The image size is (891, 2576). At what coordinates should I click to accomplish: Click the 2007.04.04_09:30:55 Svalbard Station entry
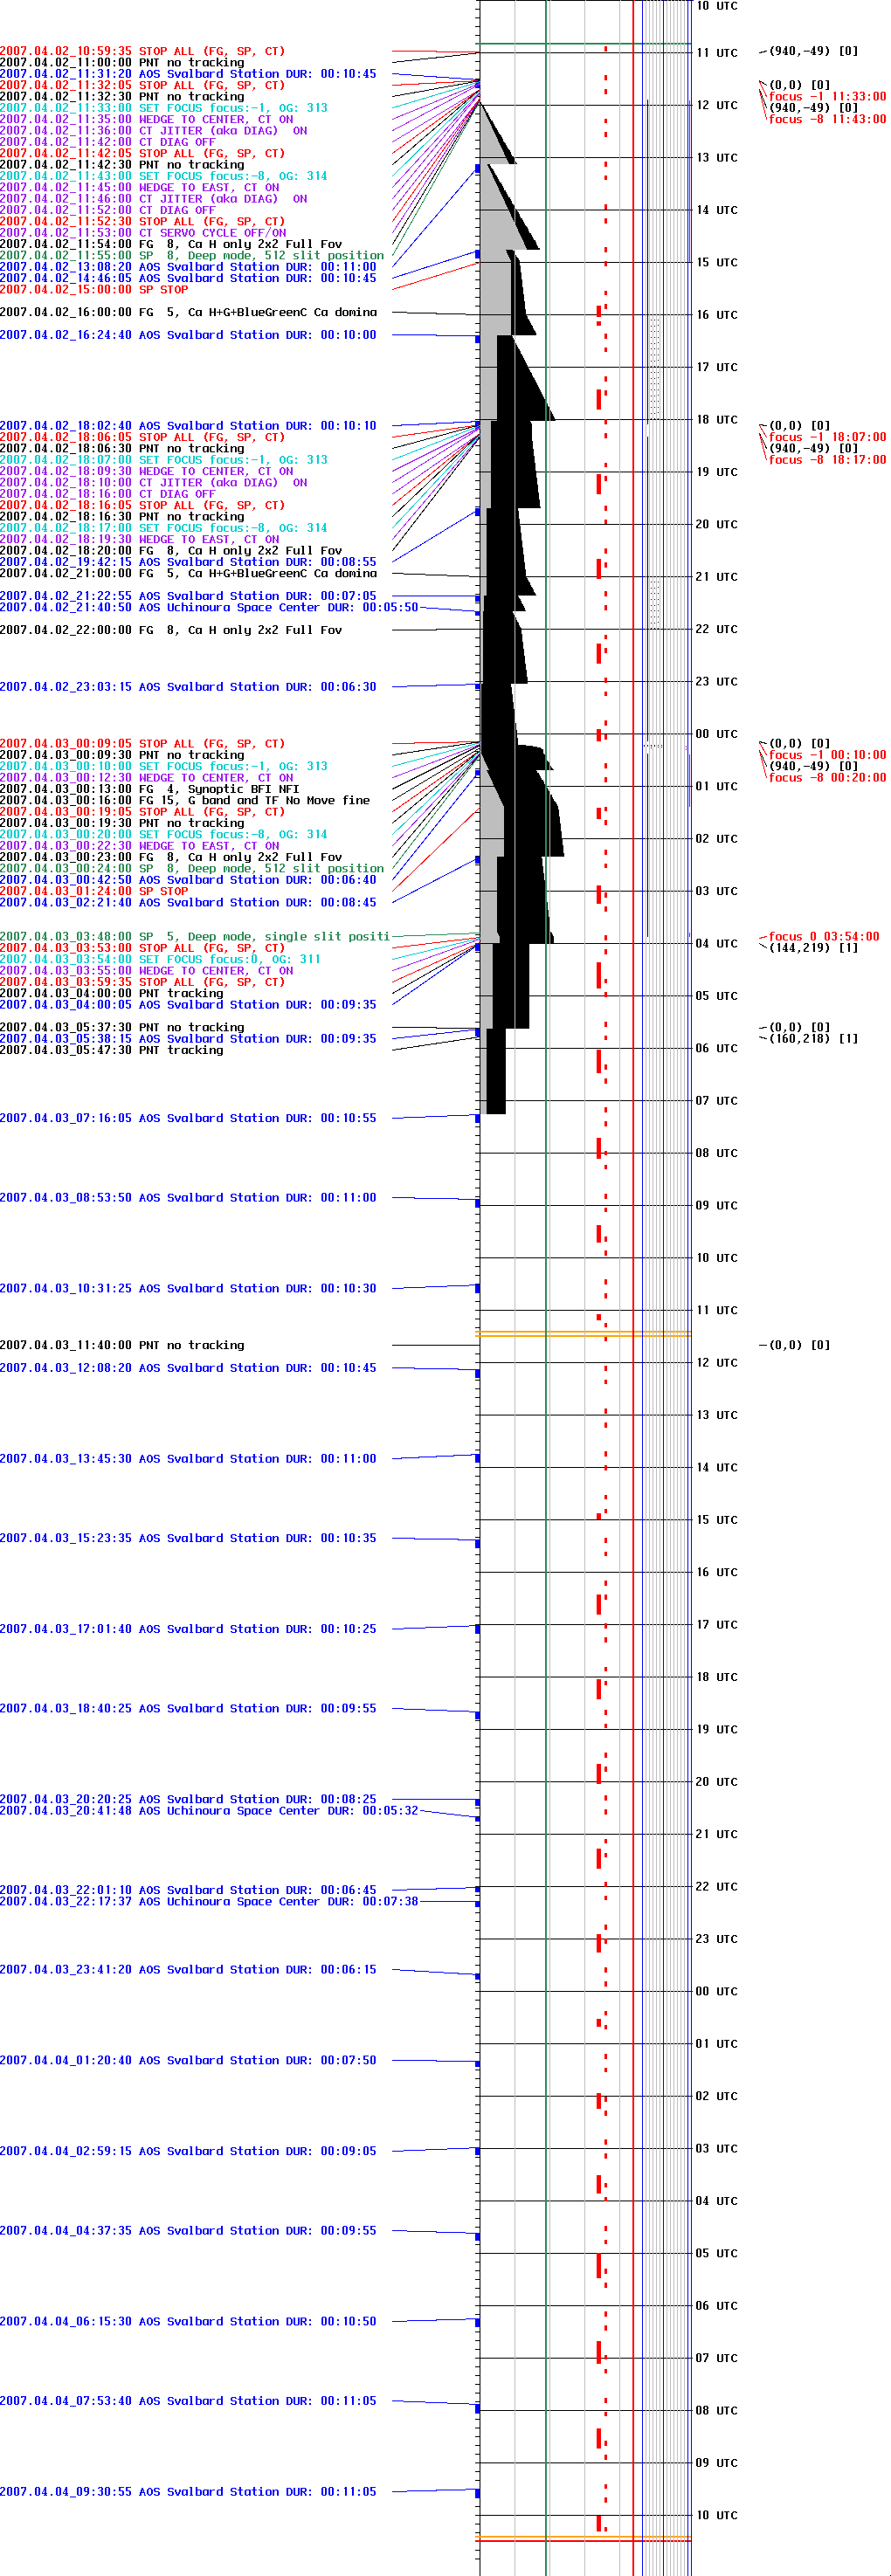click(x=188, y=2492)
